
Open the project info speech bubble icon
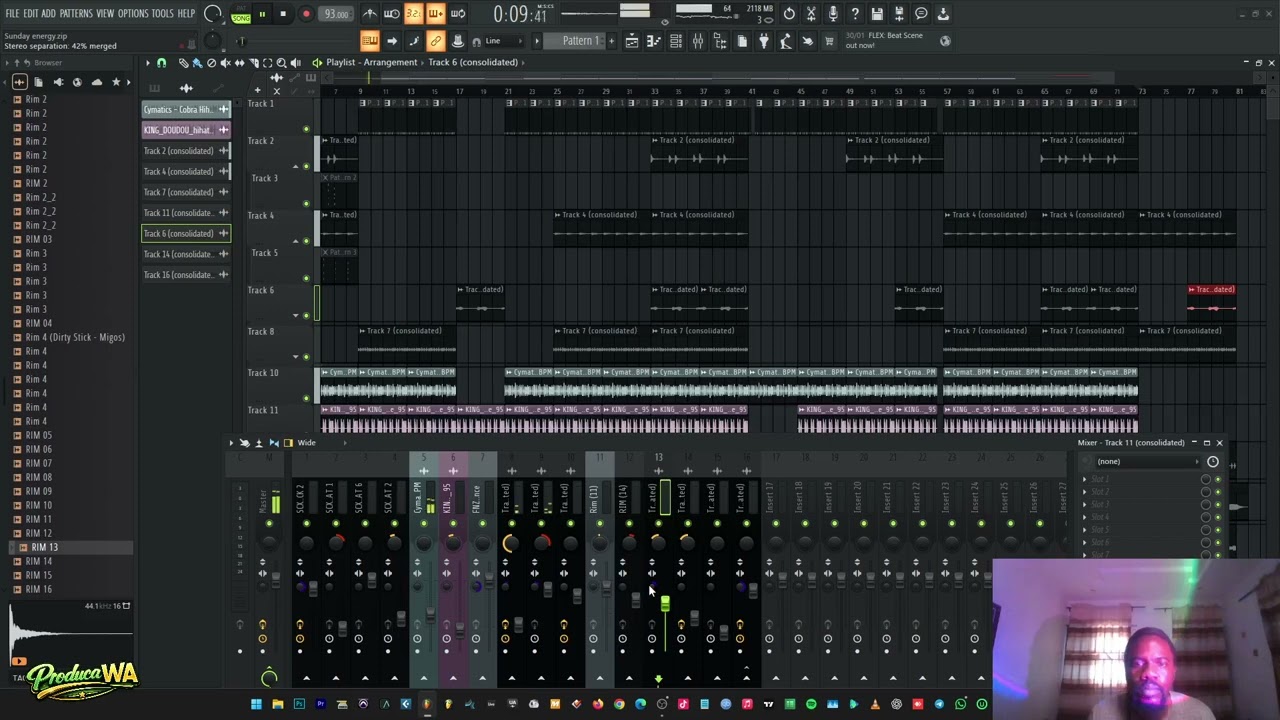921,14
